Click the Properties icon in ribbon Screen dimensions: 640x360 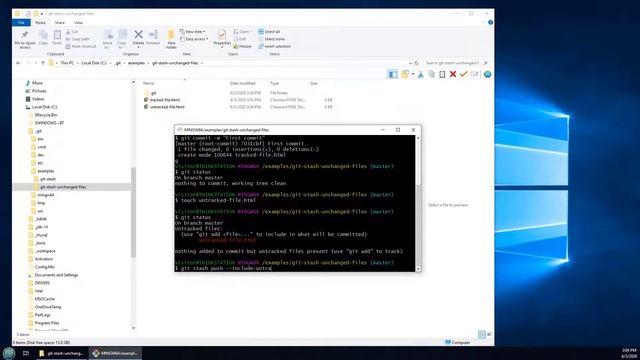(x=222, y=35)
